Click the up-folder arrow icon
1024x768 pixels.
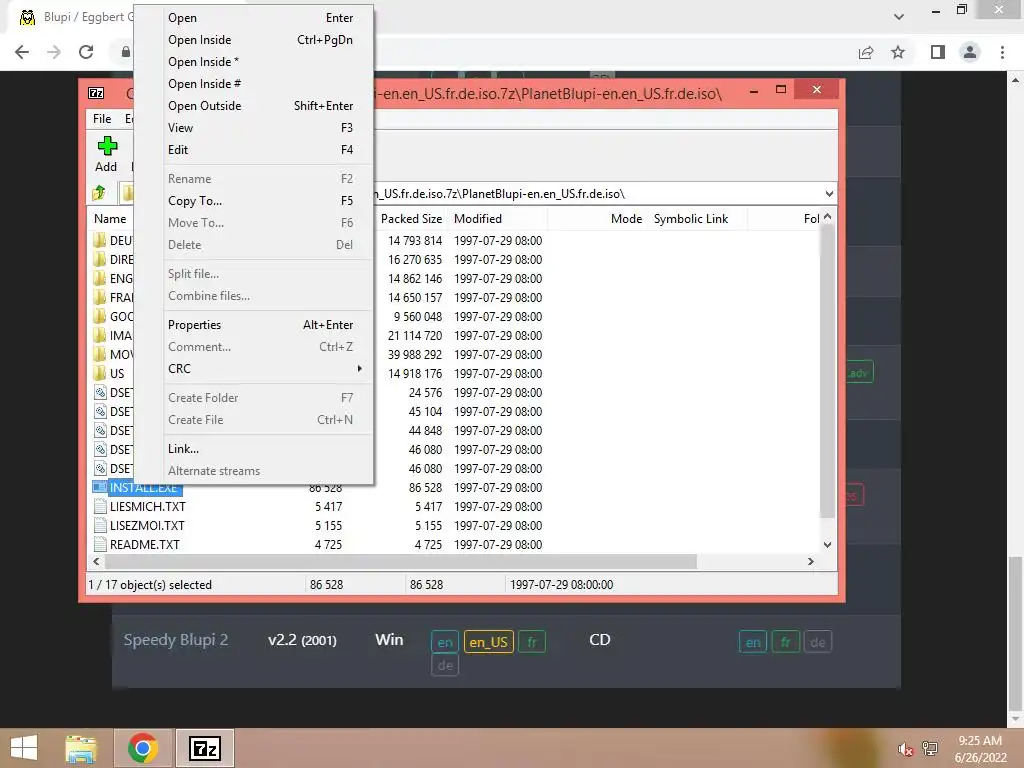(x=99, y=193)
